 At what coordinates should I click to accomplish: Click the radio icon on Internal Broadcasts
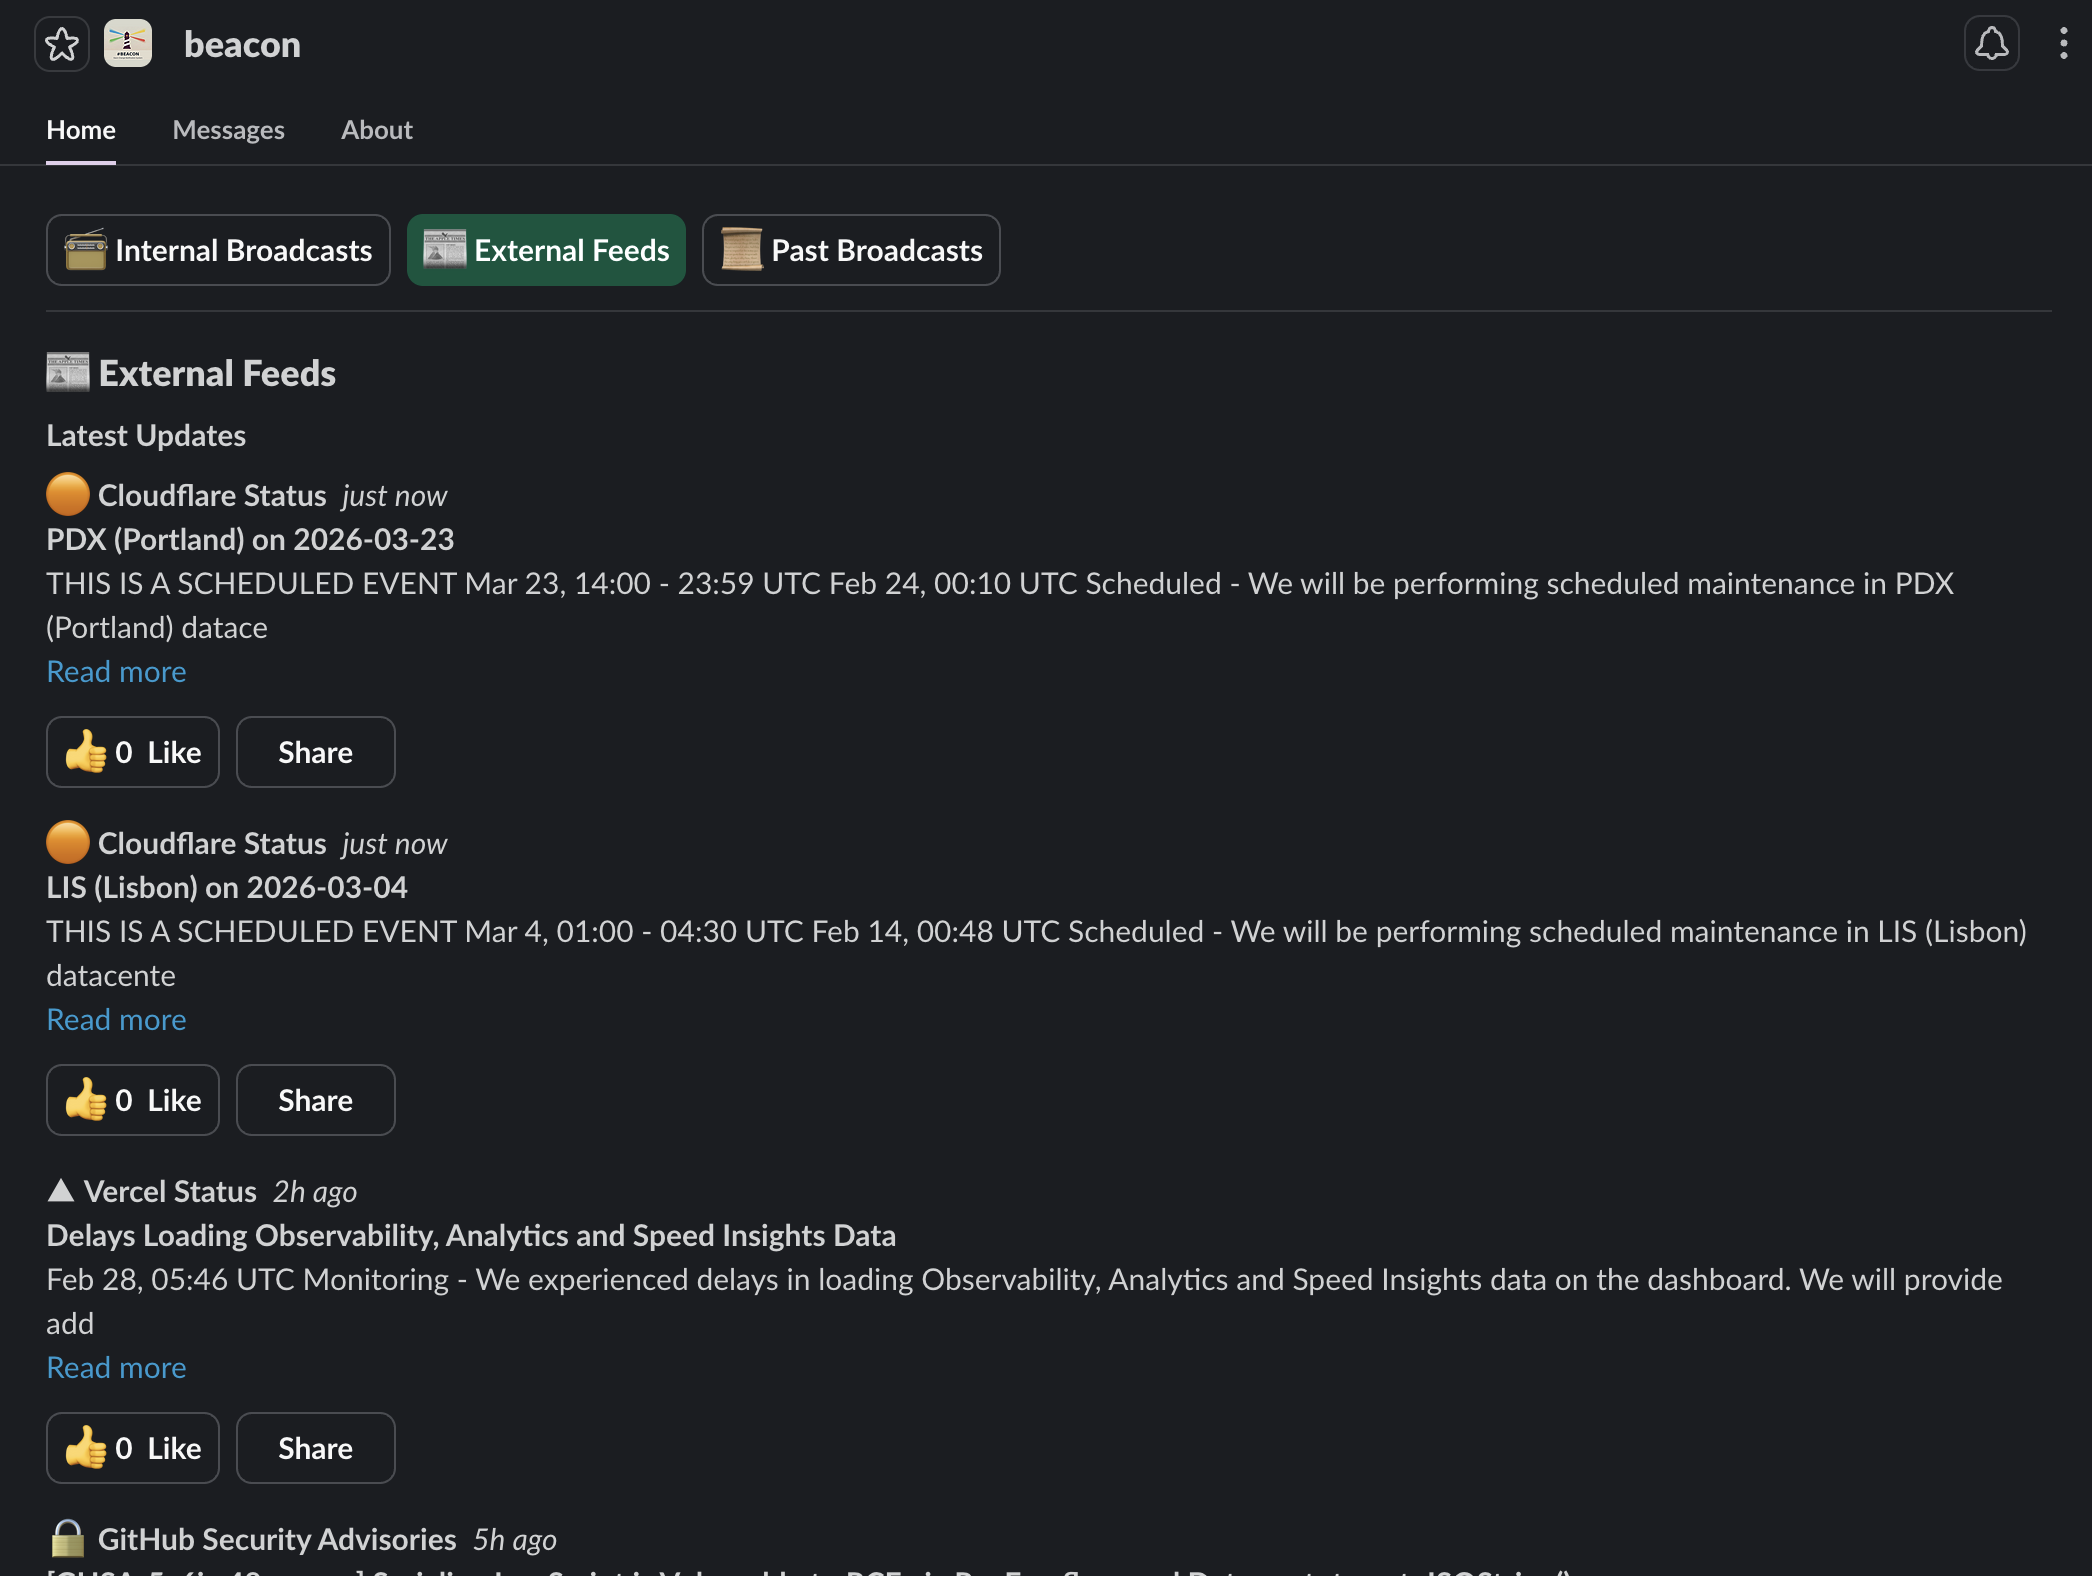(x=87, y=250)
